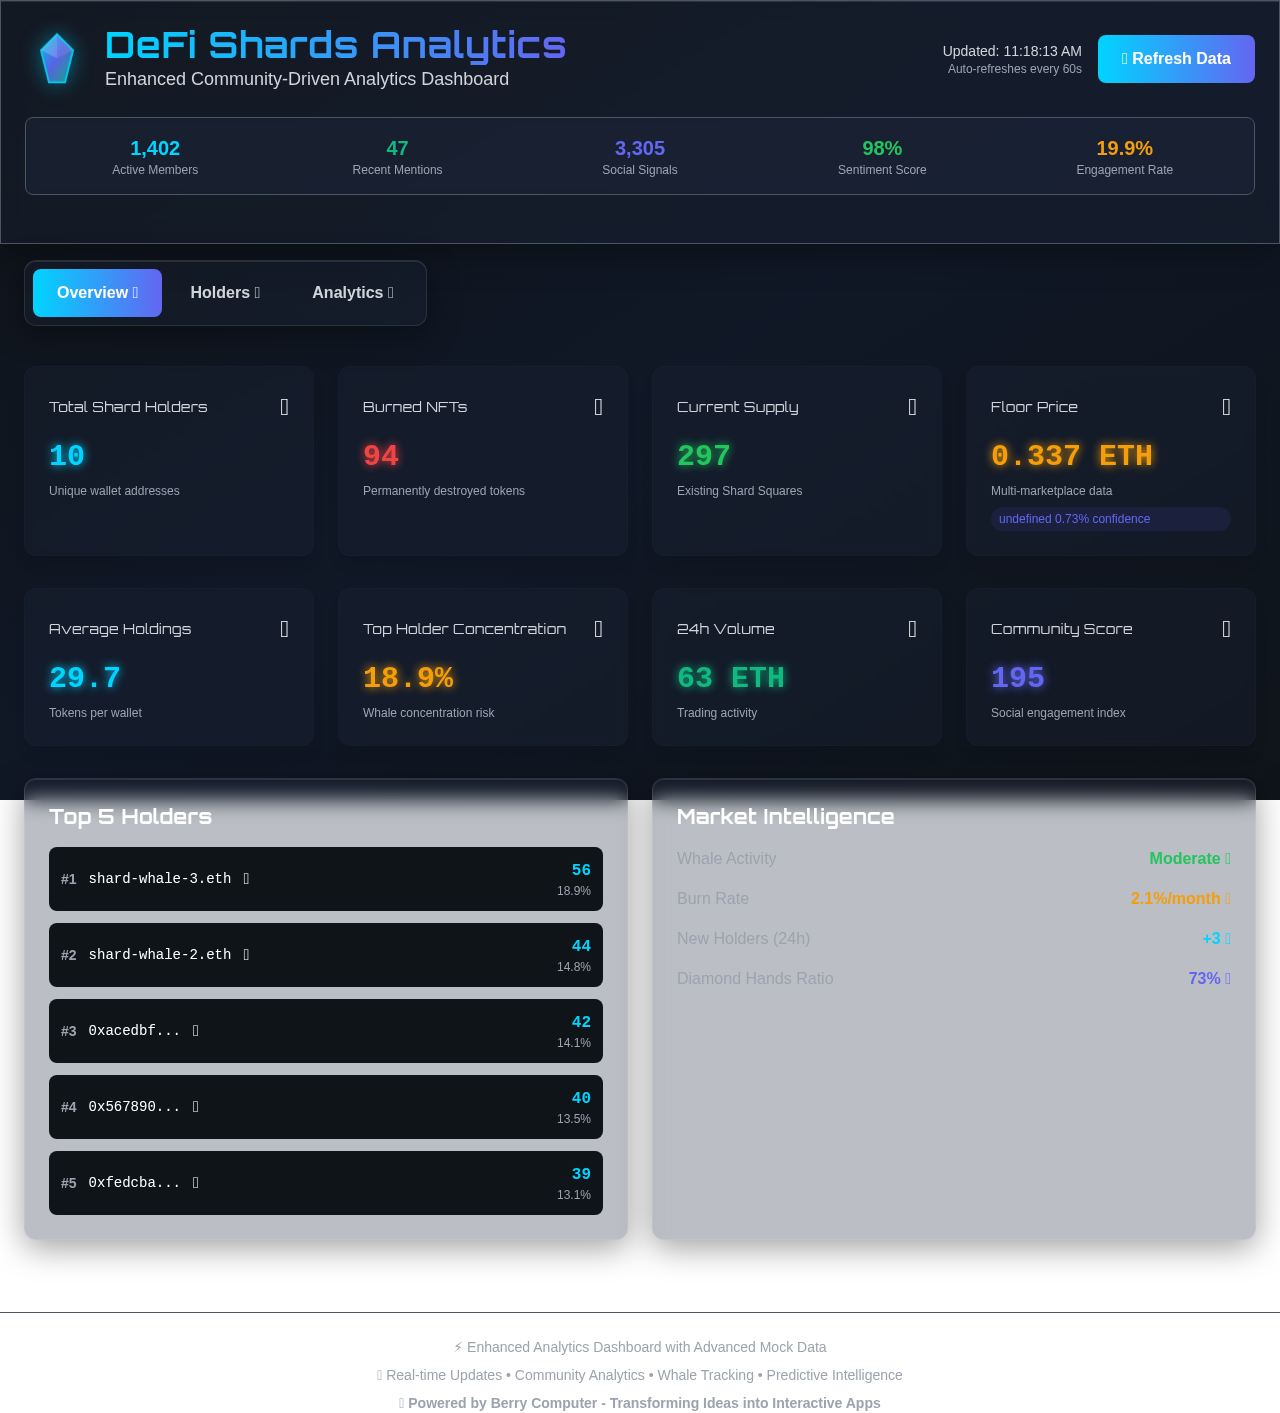Click the Community Score card icon
The height and width of the screenshot is (1413, 1280).
click(x=1225, y=628)
